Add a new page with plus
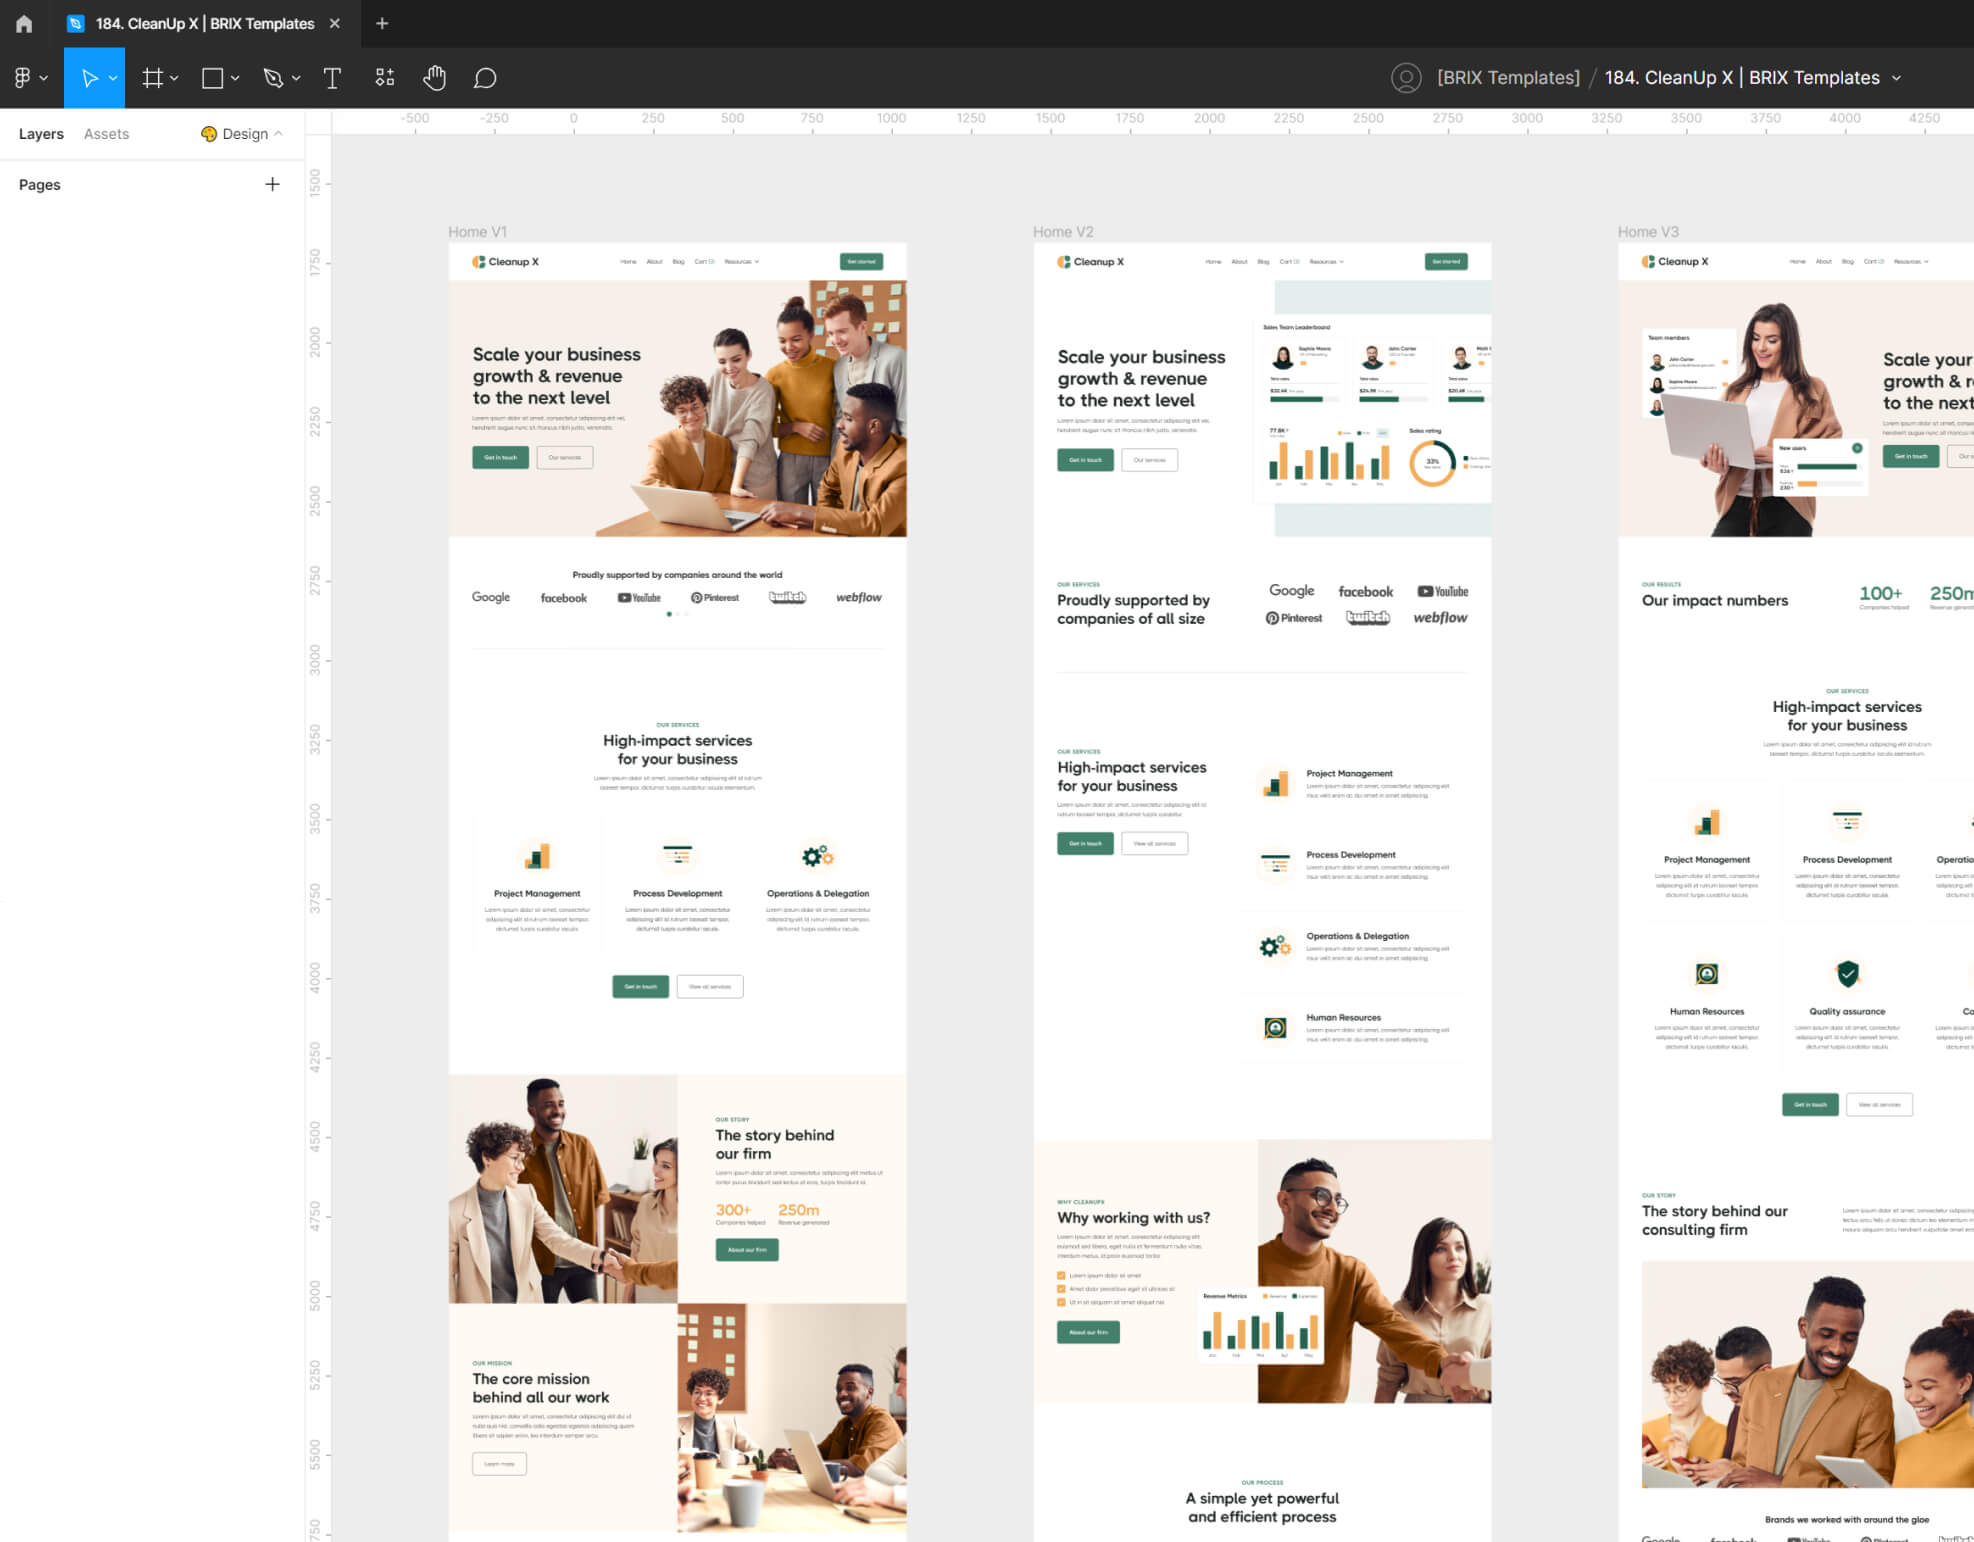Image resolution: width=1974 pixels, height=1542 pixels. point(272,184)
